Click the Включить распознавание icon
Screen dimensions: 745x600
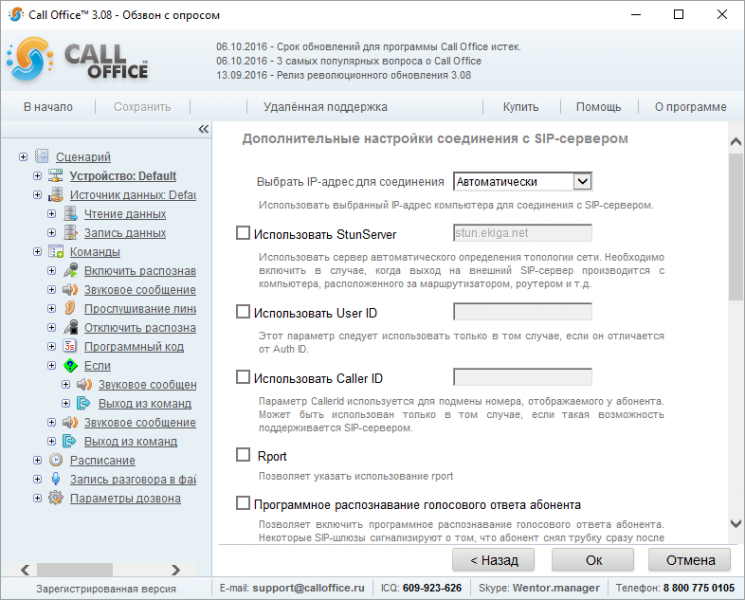click(x=70, y=270)
